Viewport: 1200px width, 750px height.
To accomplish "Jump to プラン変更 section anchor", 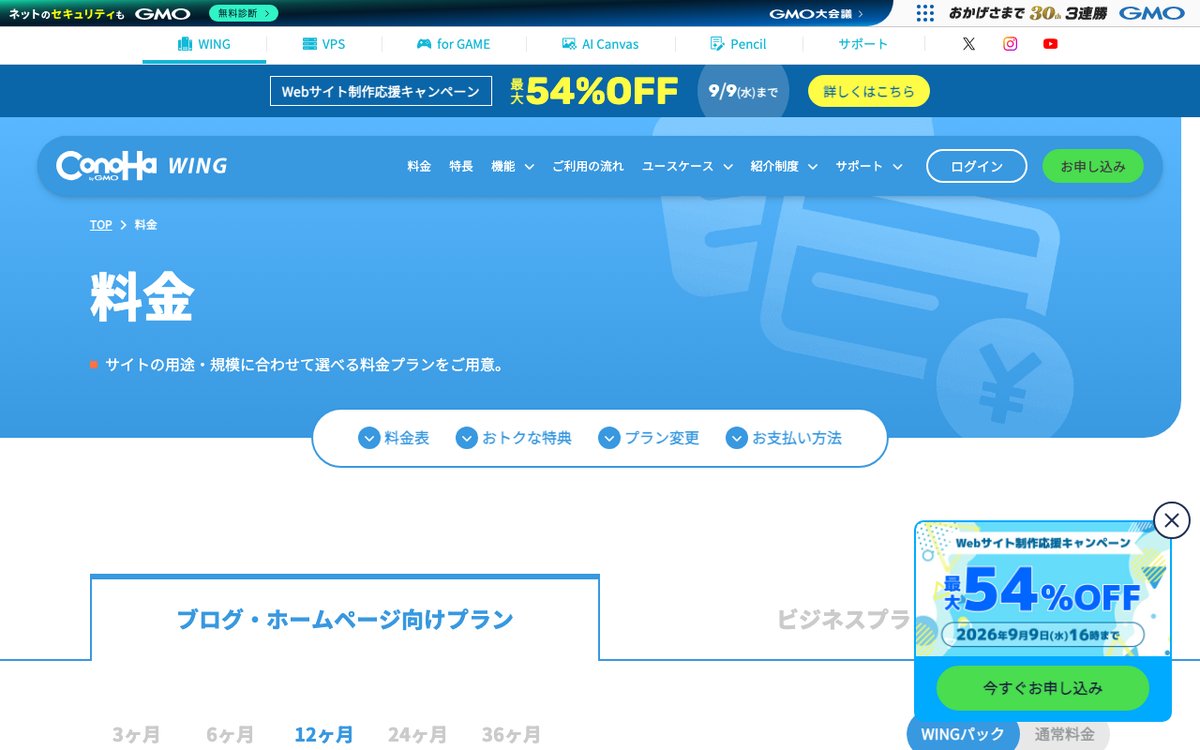I will tap(649, 438).
